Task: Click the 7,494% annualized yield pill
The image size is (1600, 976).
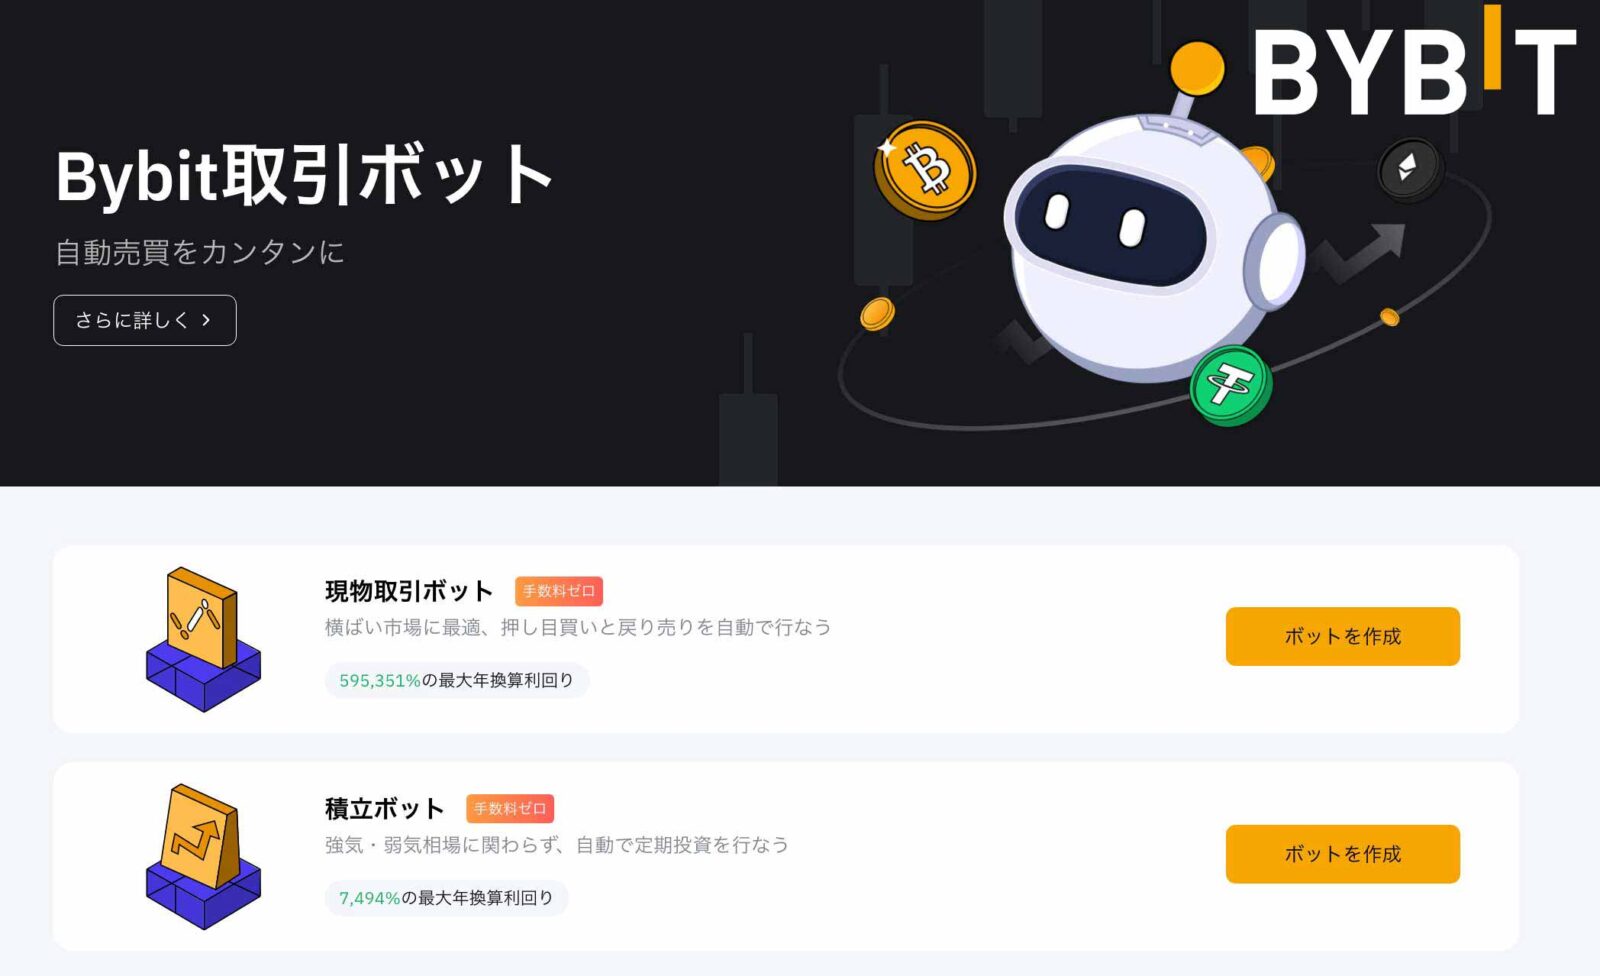Action: tap(446, 898)
